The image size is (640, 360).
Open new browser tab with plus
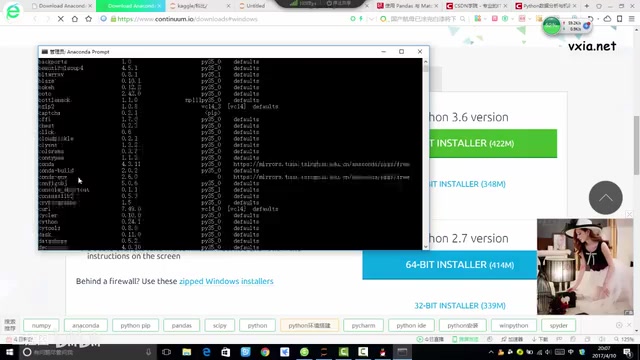[587, 6]
